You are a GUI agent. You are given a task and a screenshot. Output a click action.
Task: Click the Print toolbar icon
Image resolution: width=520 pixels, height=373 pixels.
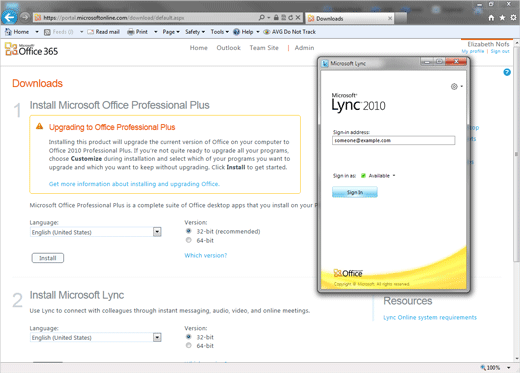131,32
